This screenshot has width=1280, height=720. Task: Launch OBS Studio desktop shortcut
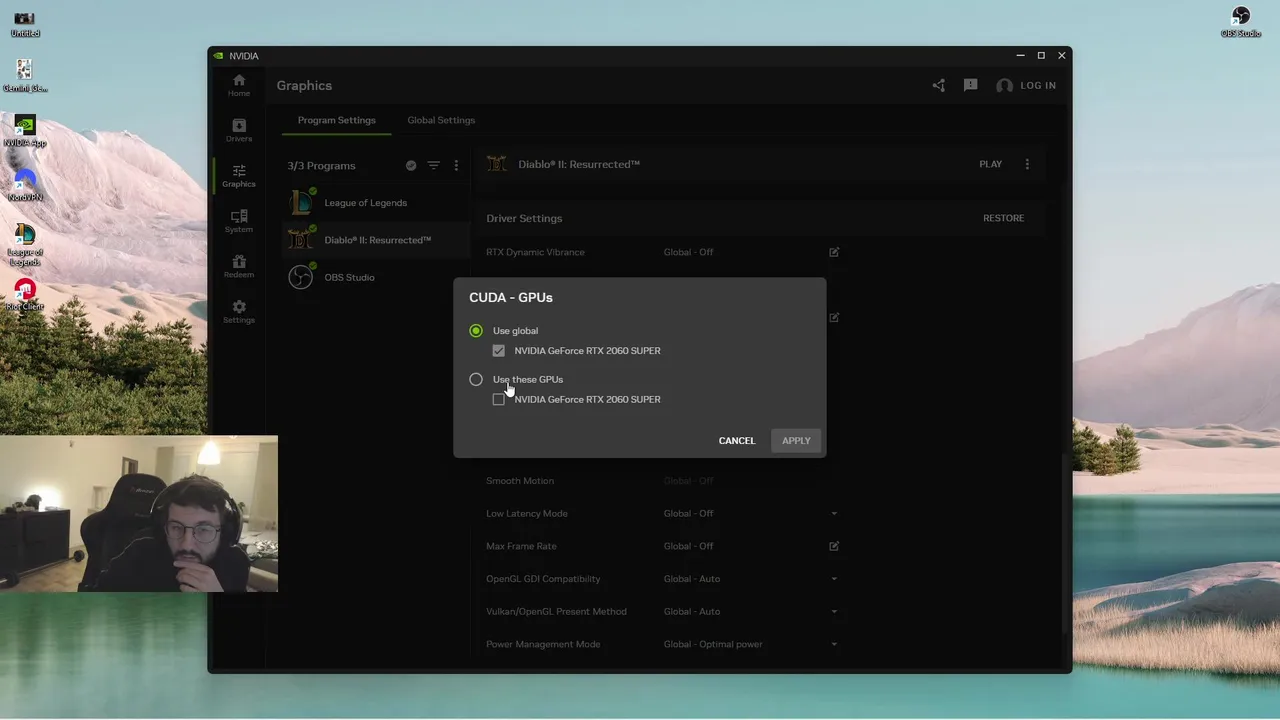(1241, 22)
